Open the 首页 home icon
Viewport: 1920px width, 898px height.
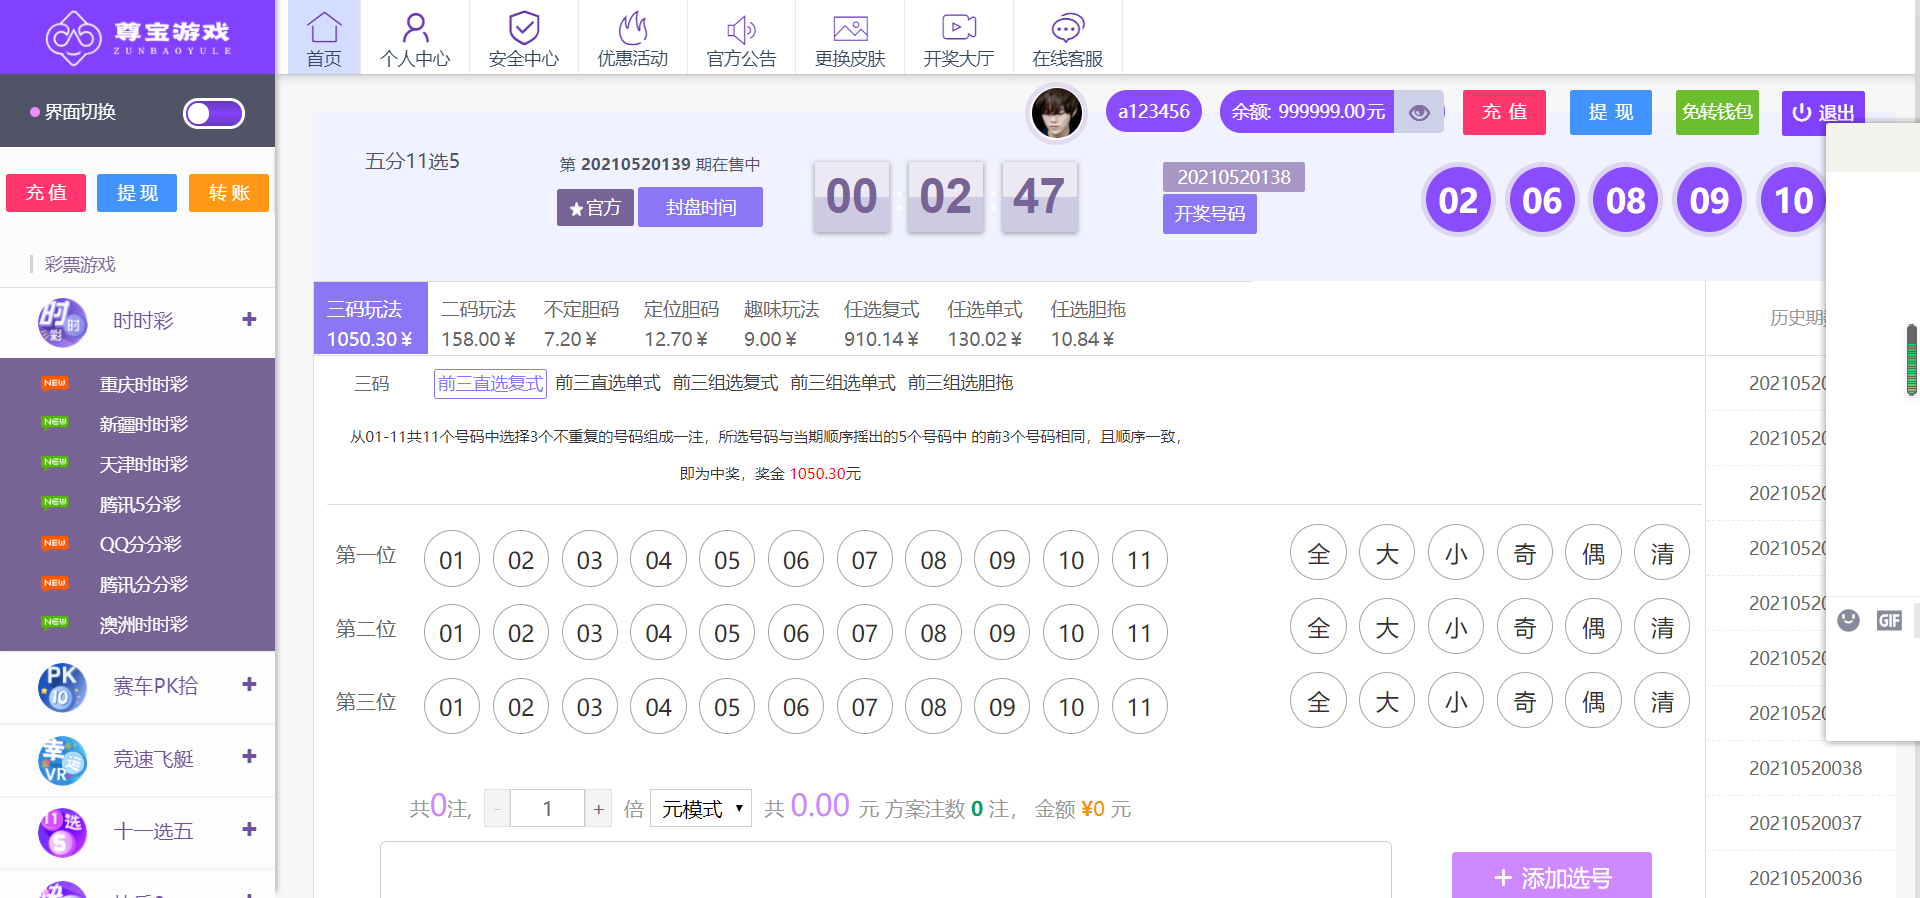[324, 27]
